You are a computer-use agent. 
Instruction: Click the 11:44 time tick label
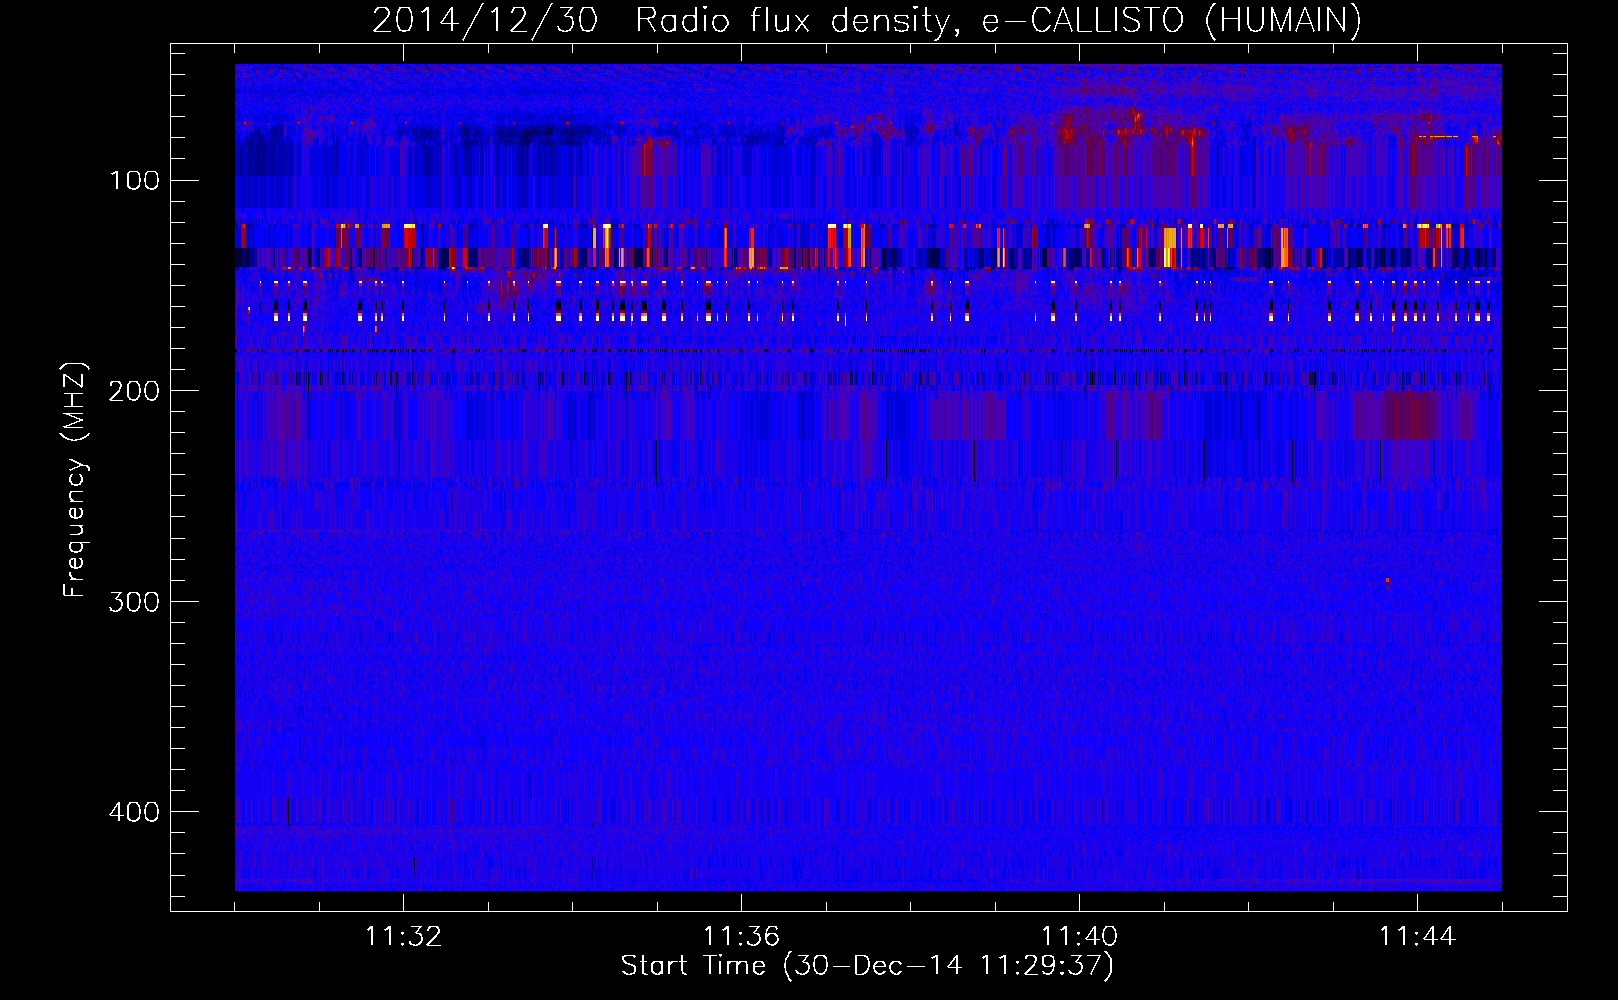pos(1417,937)
